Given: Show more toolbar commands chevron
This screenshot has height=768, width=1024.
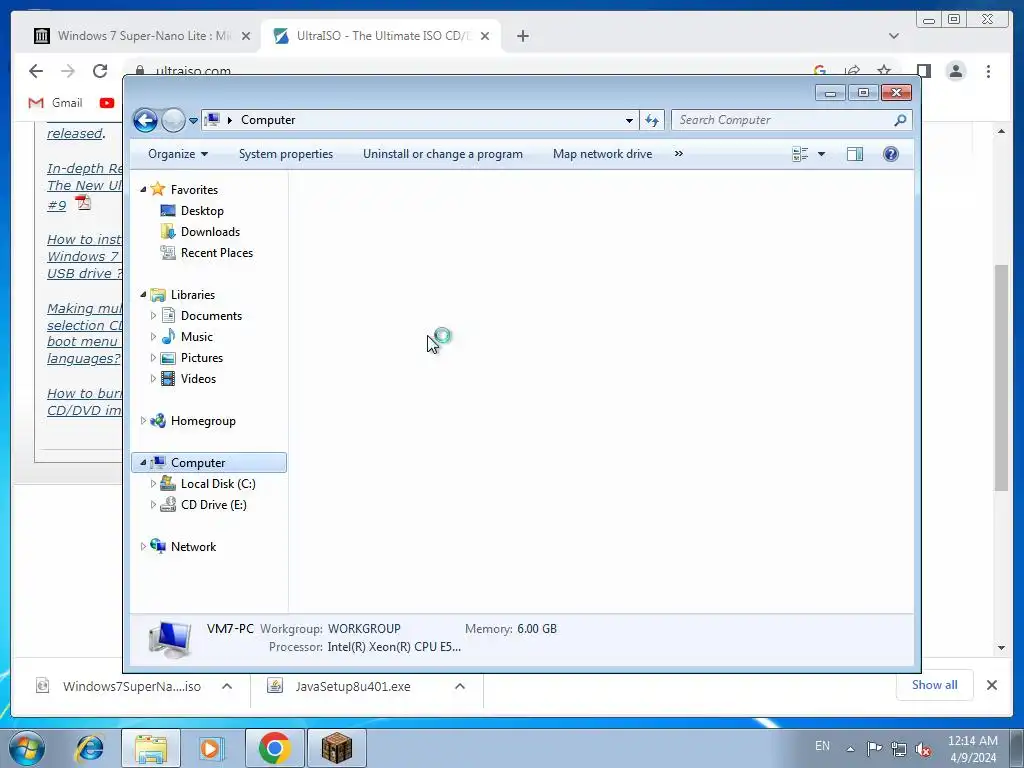Looking at the screenshot, I should tap(679, 154).
